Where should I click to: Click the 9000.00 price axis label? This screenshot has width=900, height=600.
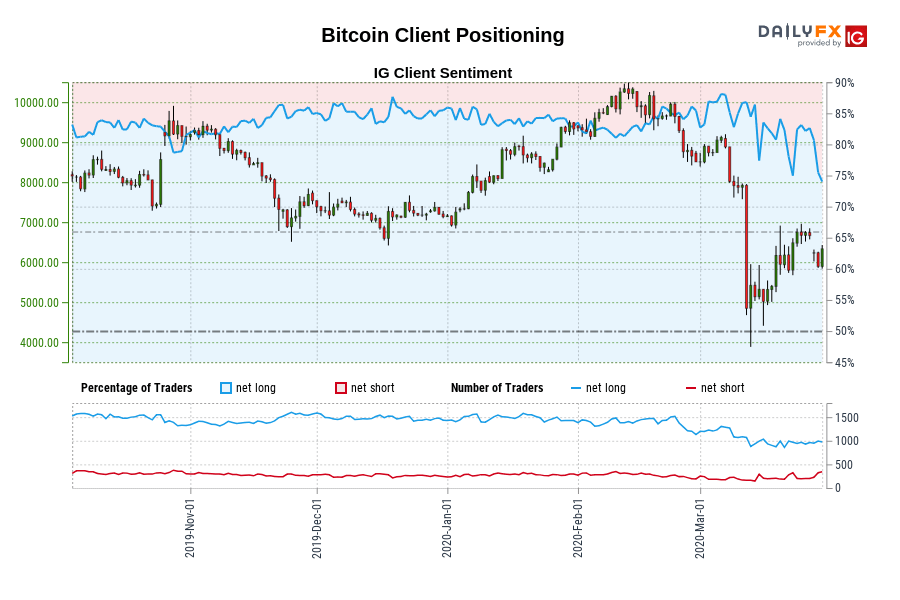click(x=40, y=143)
